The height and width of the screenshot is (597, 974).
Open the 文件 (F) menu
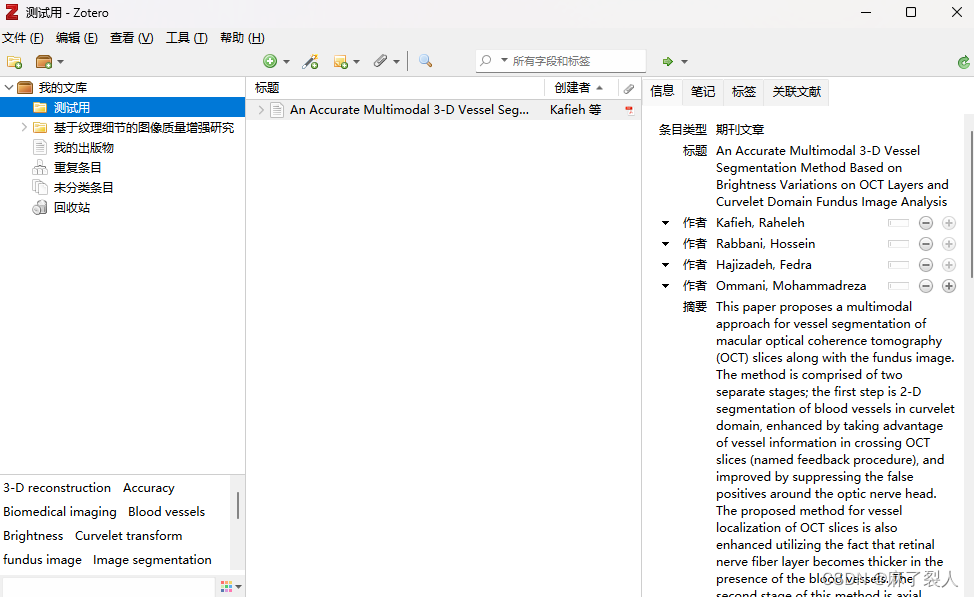tap(22, 38)
